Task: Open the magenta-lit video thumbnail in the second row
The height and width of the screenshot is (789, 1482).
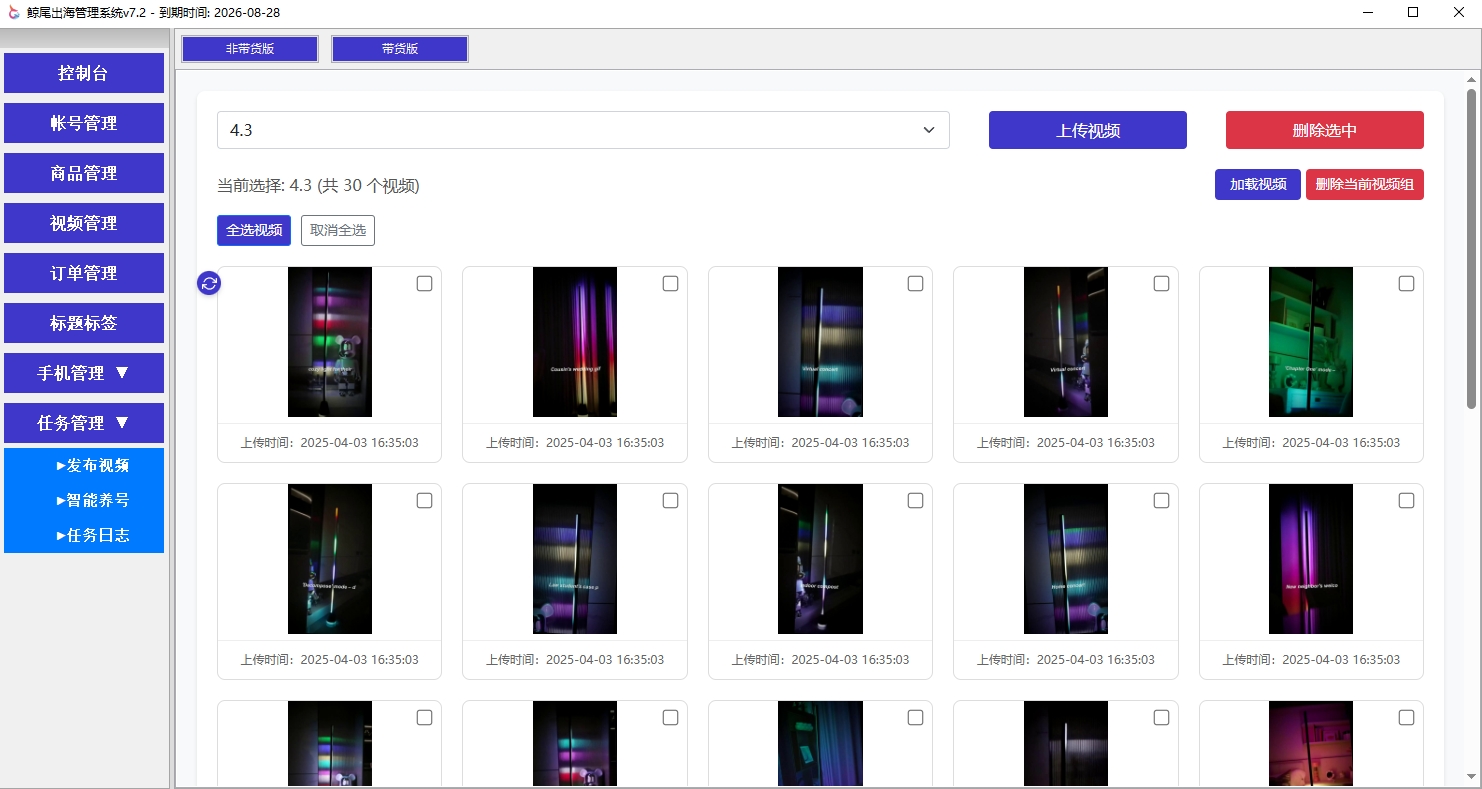Action: click(1310, 559)
